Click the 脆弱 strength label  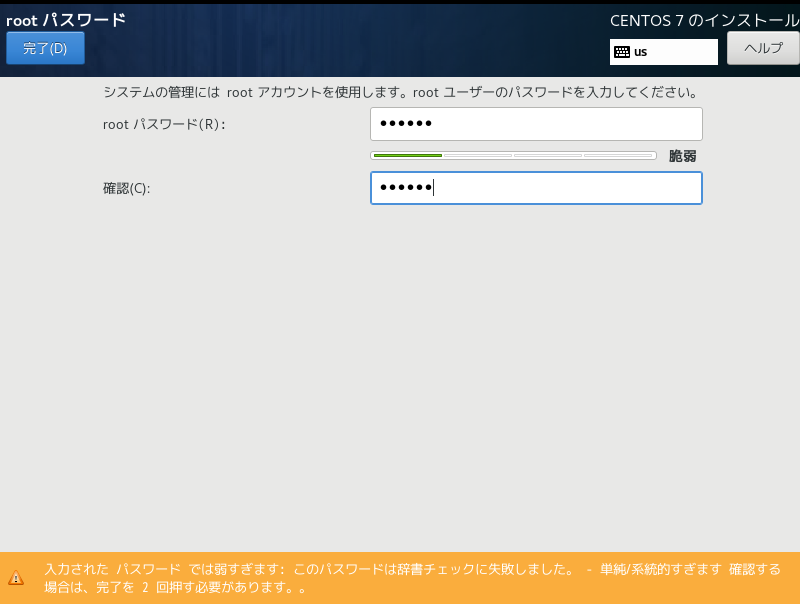(x=682, y=156)
